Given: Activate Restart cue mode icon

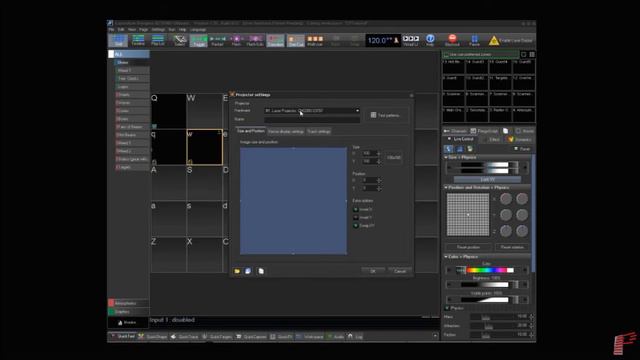Looking at the screenshot, I should click(x=218, y=40).
